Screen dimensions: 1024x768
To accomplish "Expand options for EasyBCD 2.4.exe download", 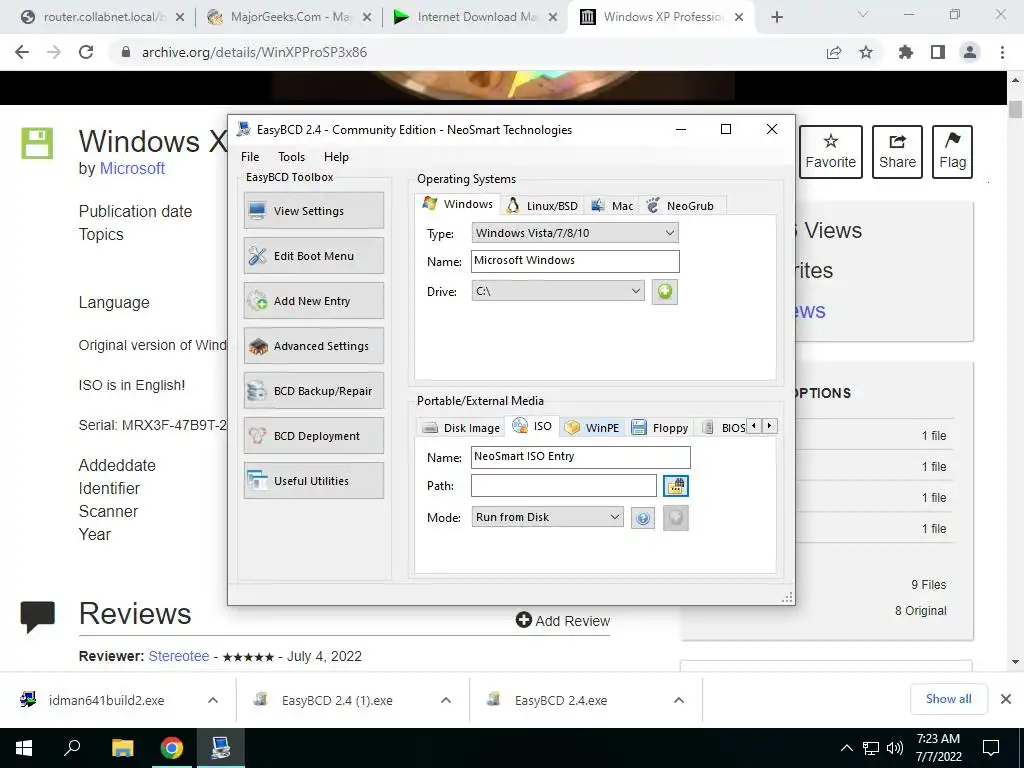I will (679, 700).
